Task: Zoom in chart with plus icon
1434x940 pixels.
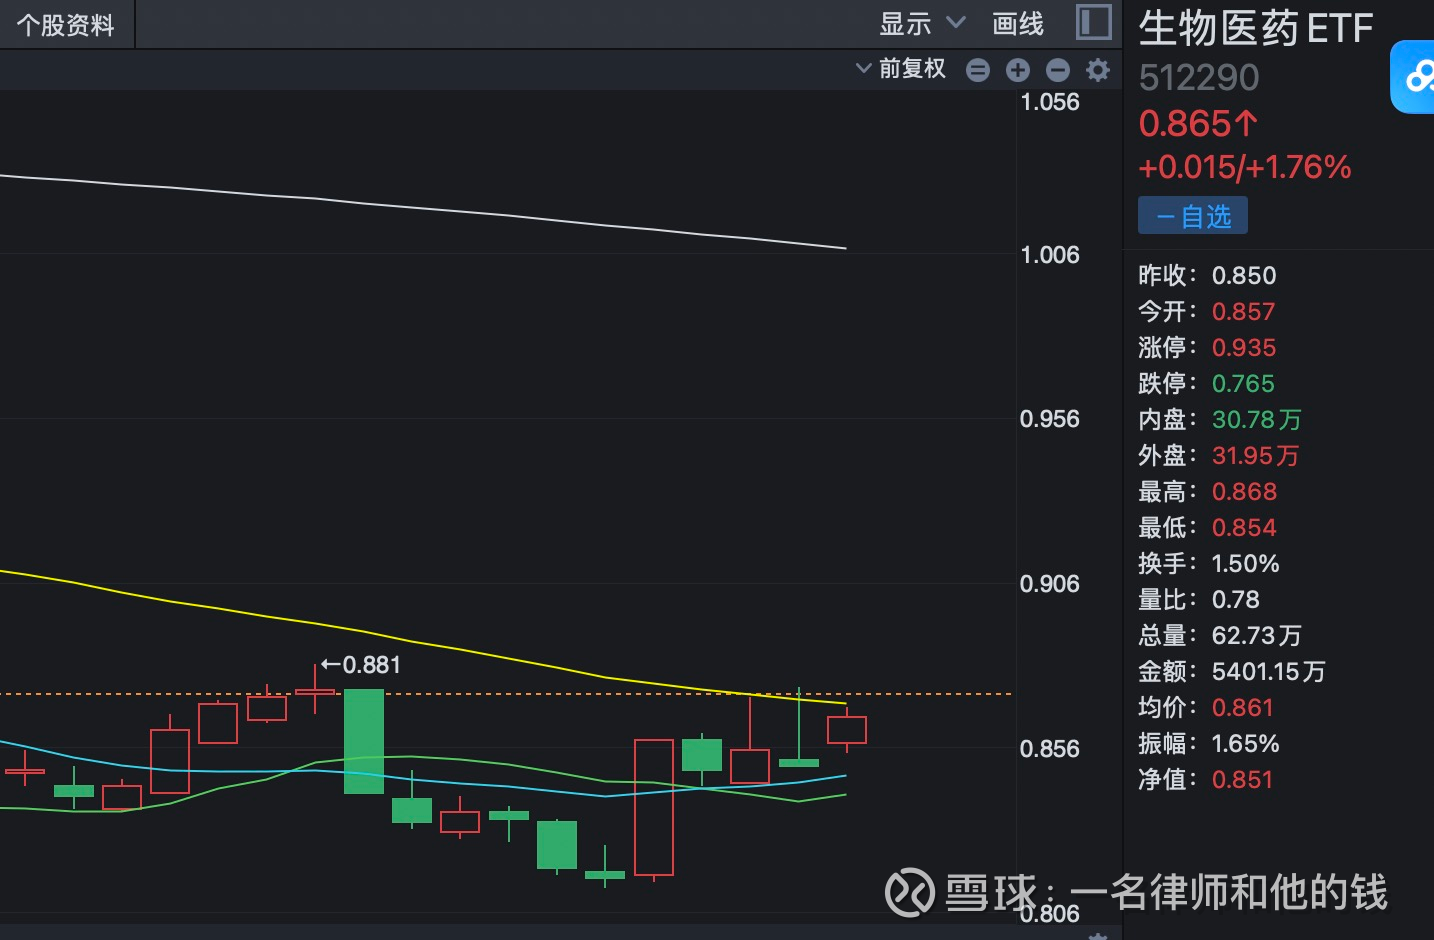Action: (x=1018, y=70)
